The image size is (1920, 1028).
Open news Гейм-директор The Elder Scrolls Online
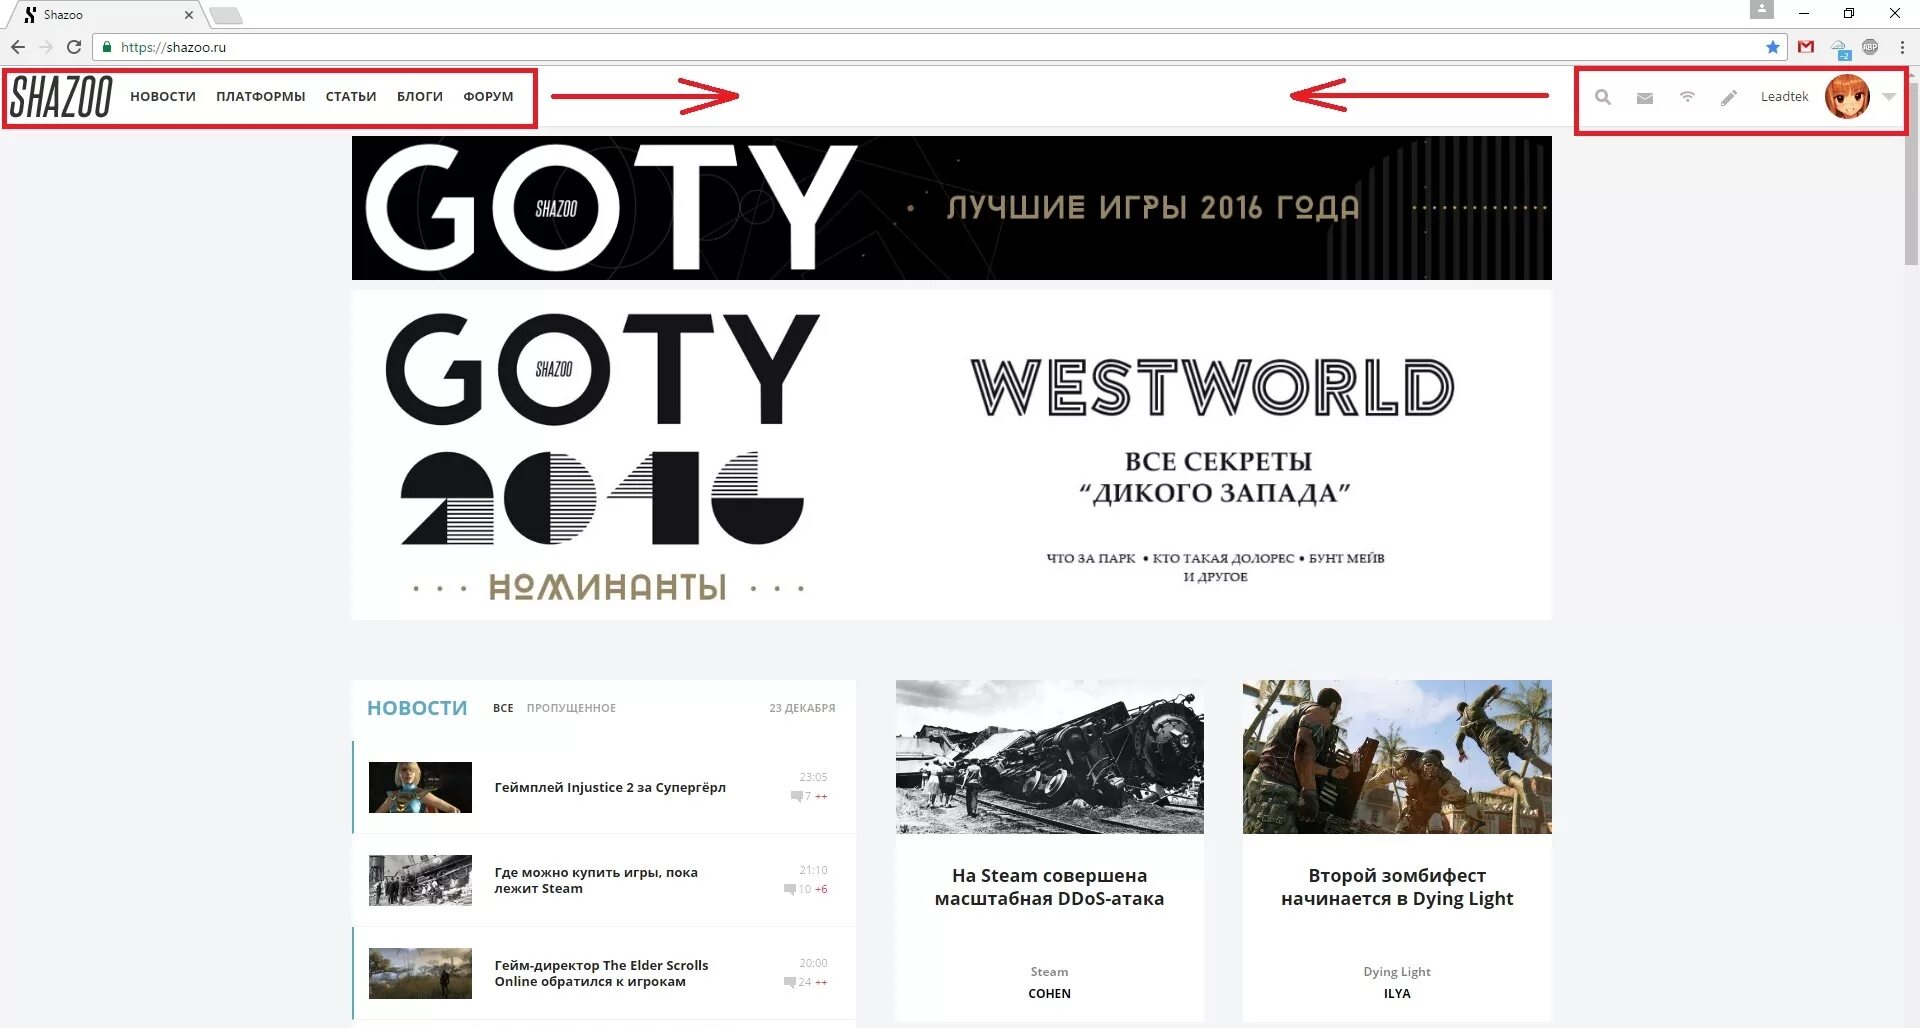(601, 973)
